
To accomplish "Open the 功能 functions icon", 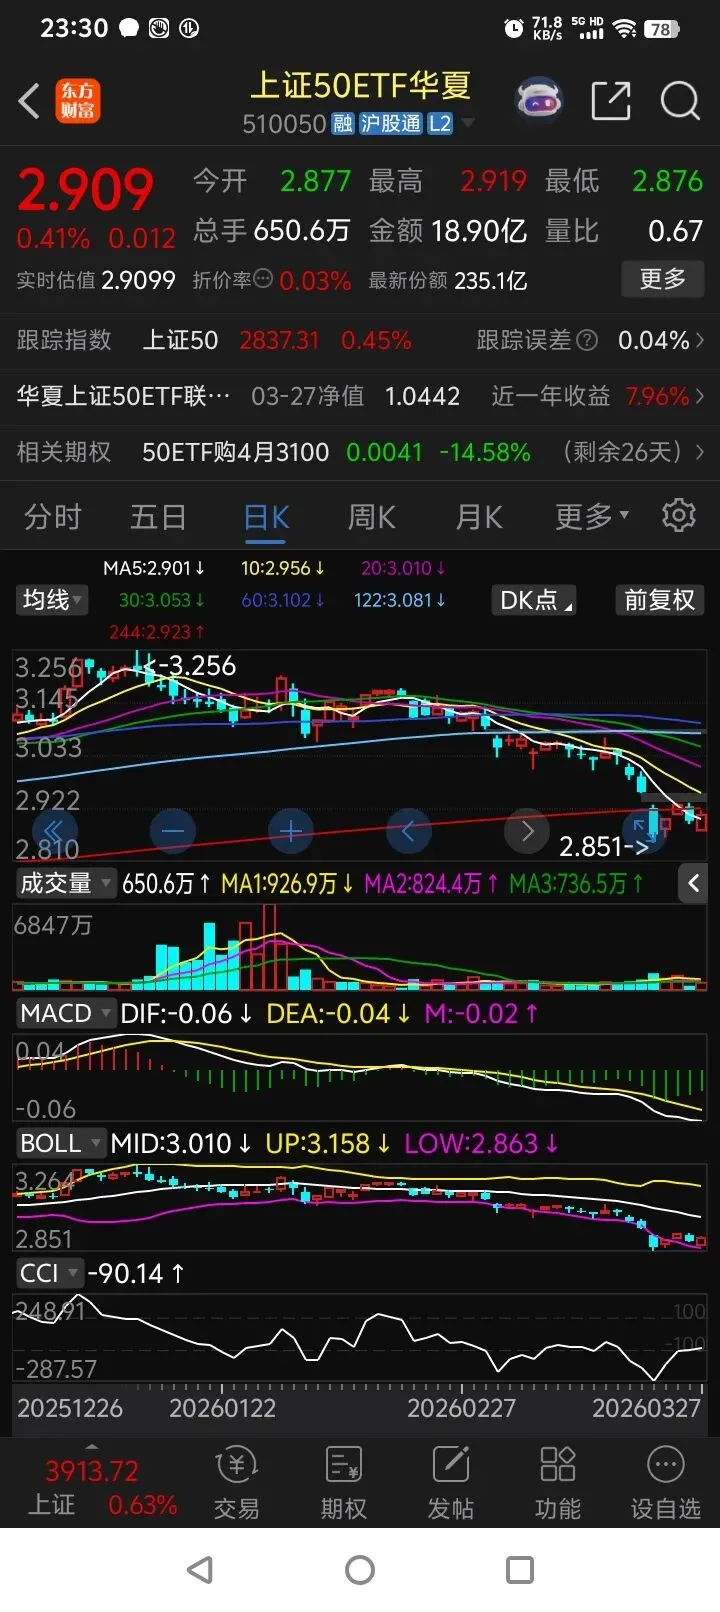I will pos(558,1465).
